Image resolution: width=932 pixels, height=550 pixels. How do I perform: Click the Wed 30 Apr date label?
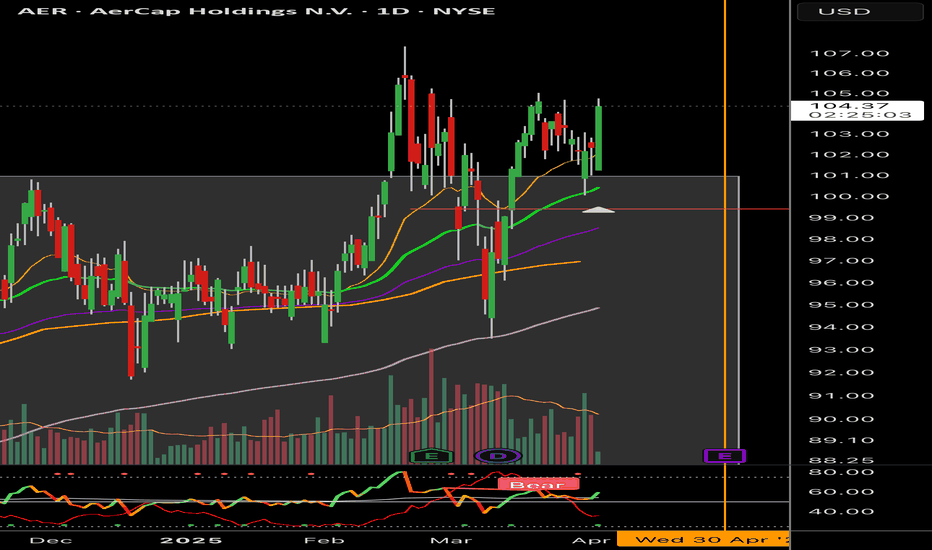[x=704, y=540]
